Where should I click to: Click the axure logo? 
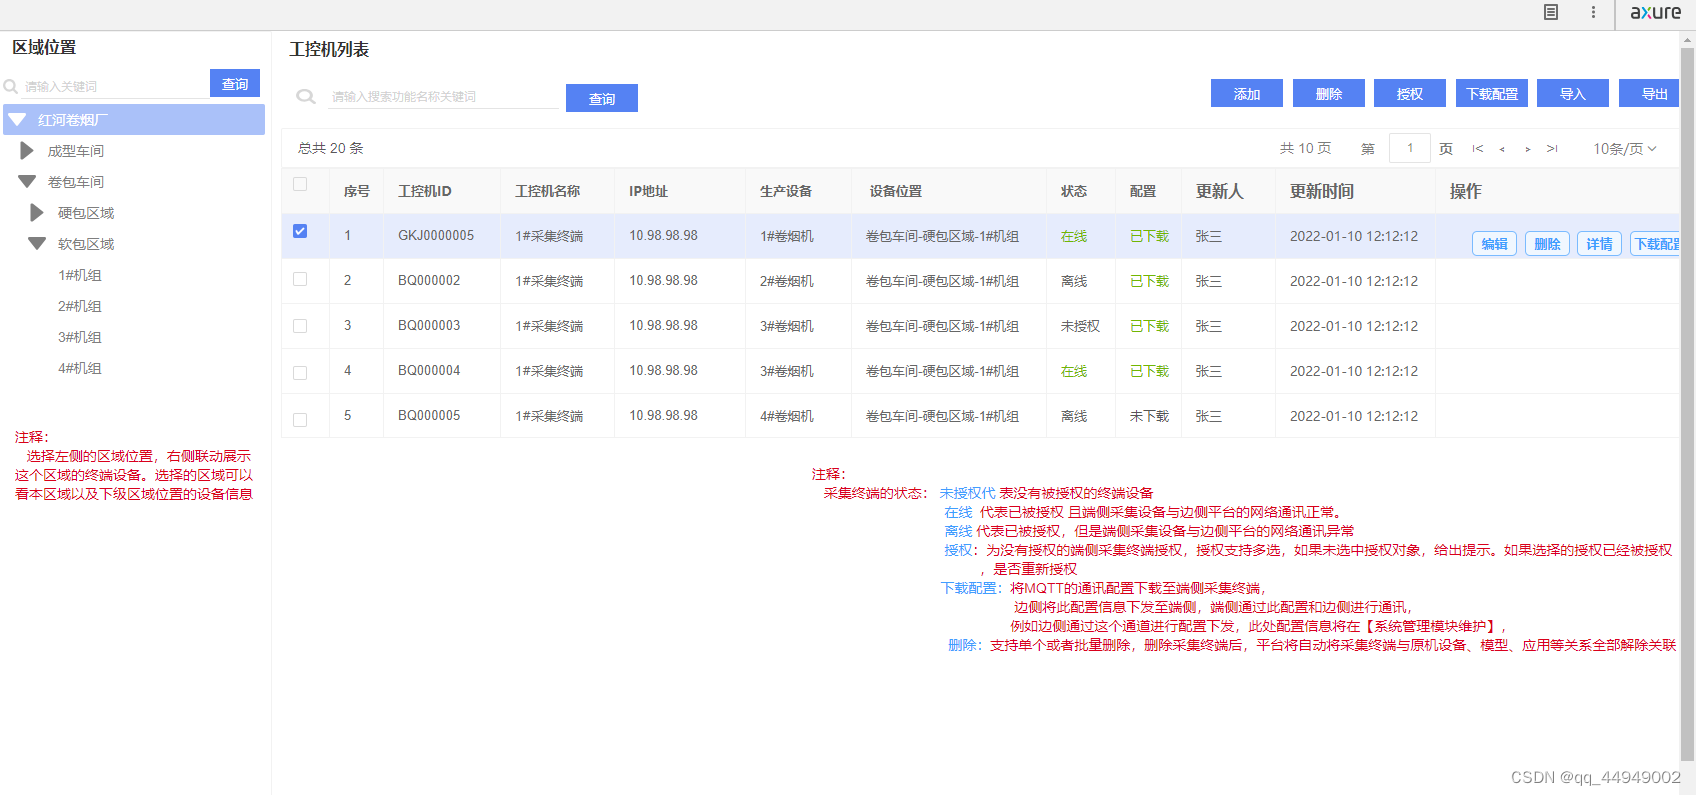(1655, 12)
